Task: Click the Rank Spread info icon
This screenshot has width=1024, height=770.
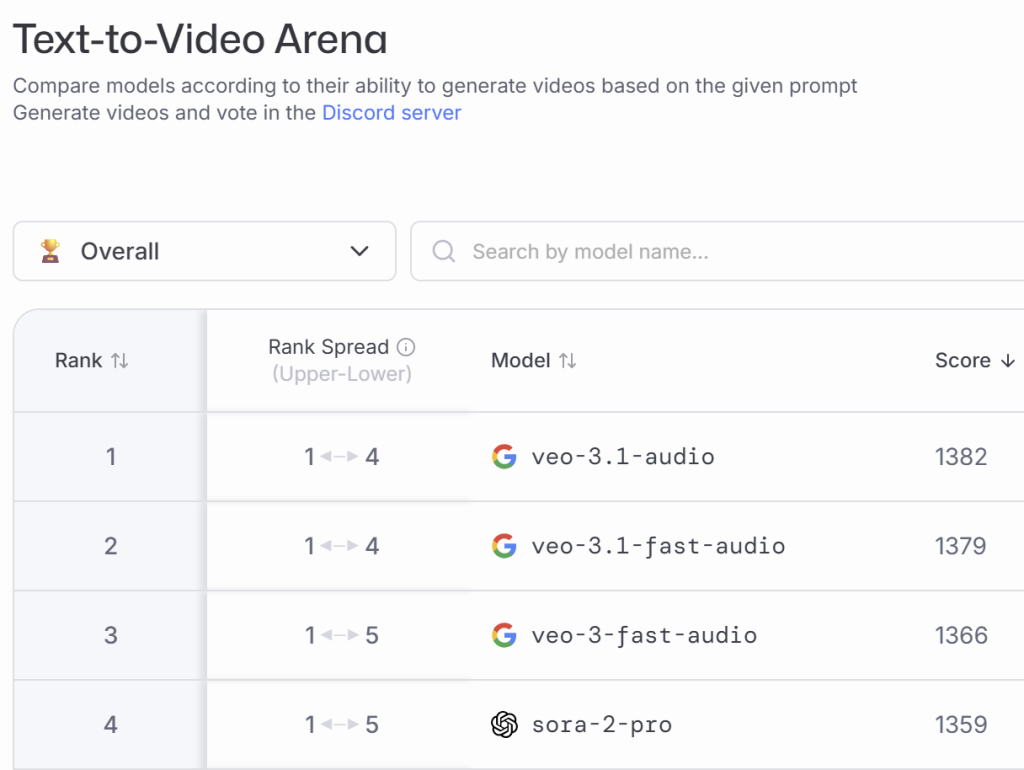Action: click(406, 347)
